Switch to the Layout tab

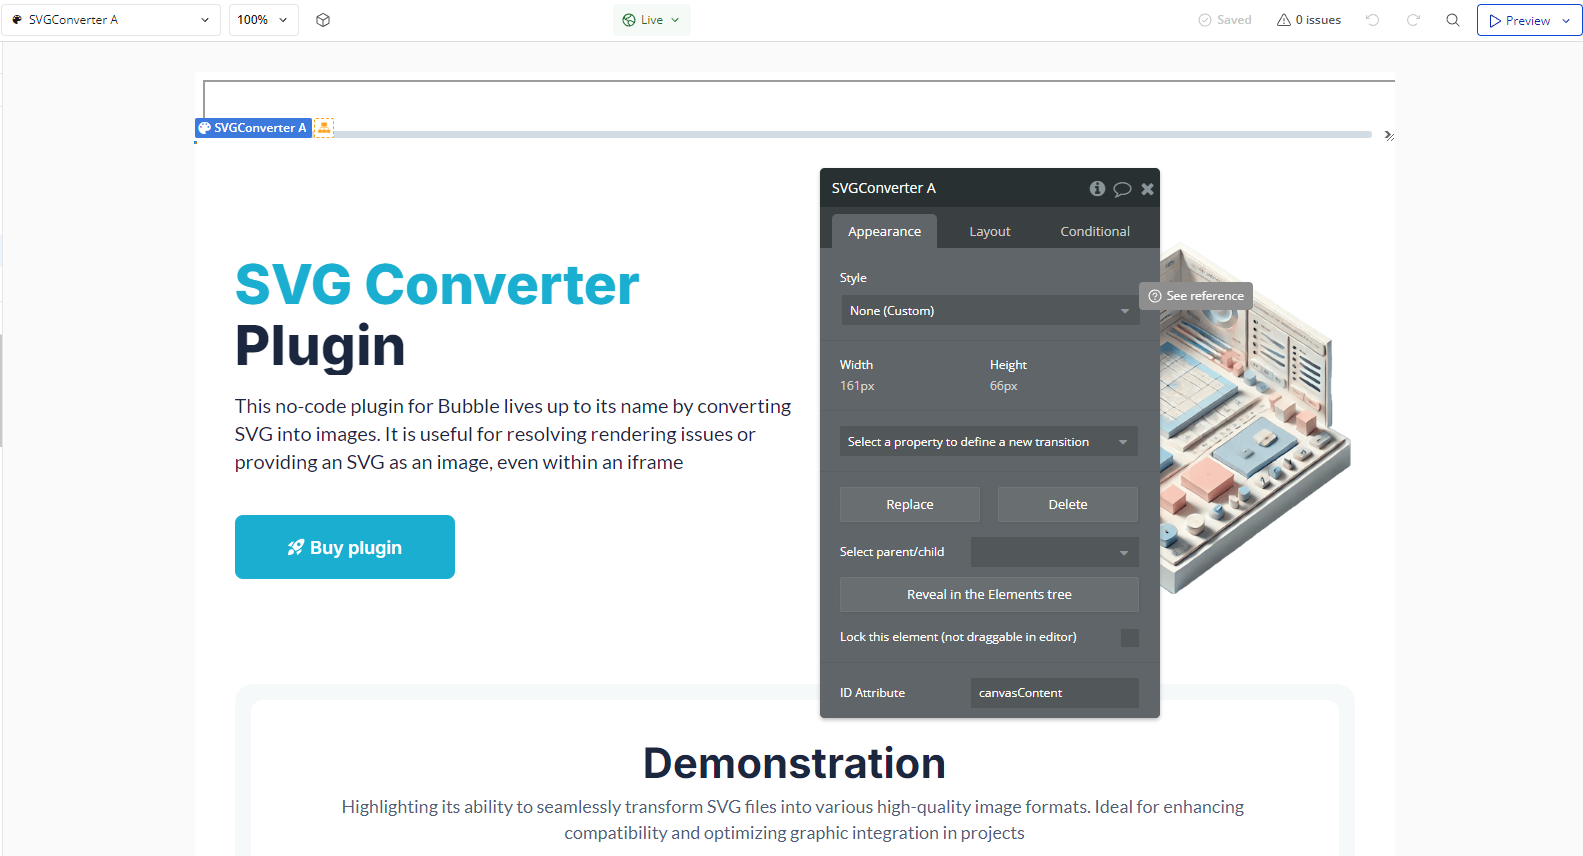(989, 231)
